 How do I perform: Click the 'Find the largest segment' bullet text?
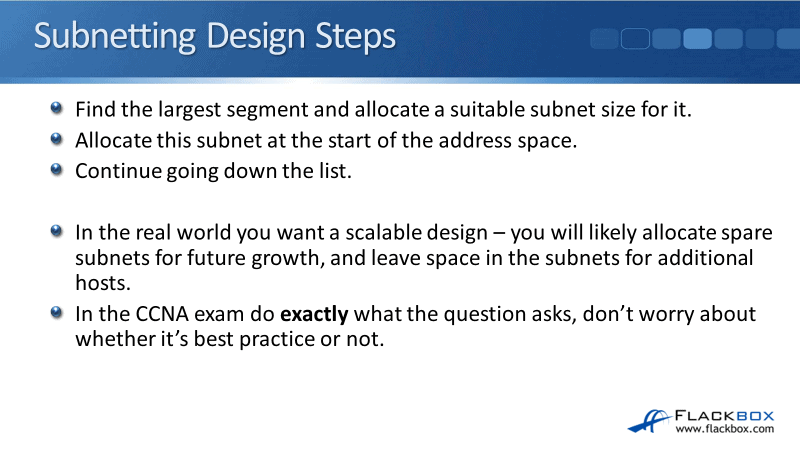coord(397,109)
